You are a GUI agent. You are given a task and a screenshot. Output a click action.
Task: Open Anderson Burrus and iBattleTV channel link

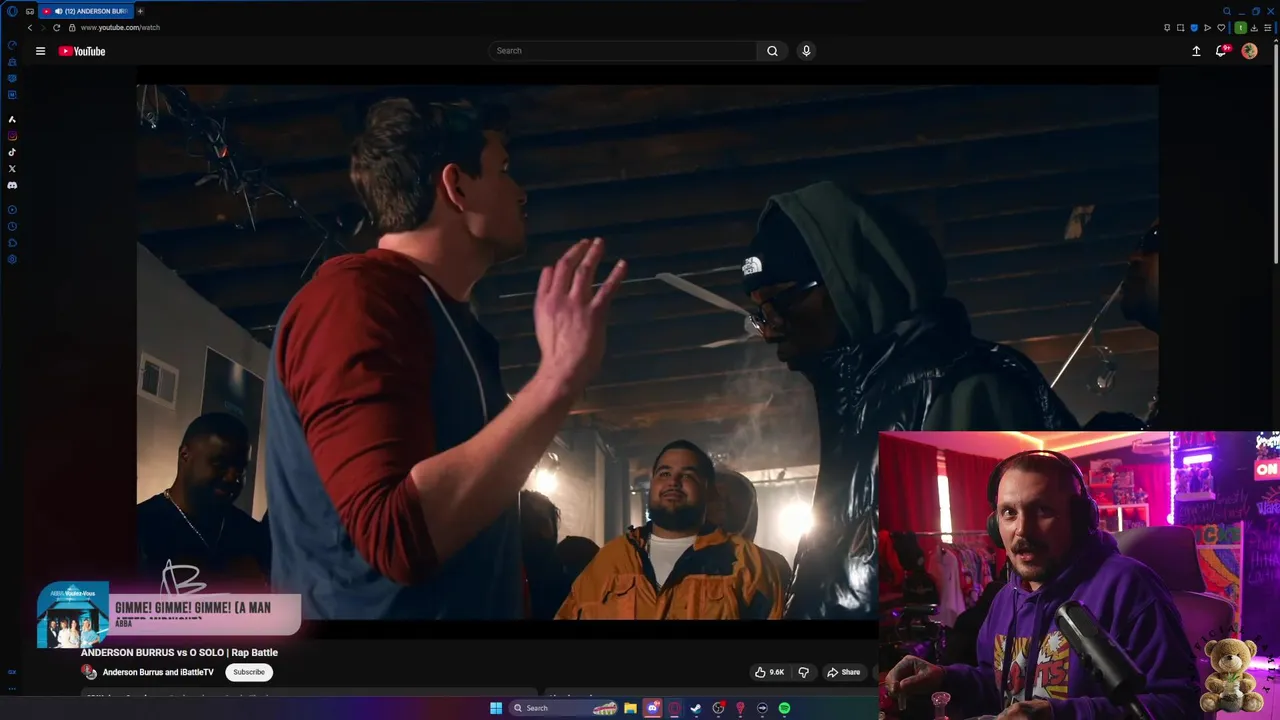pos(158,672)
